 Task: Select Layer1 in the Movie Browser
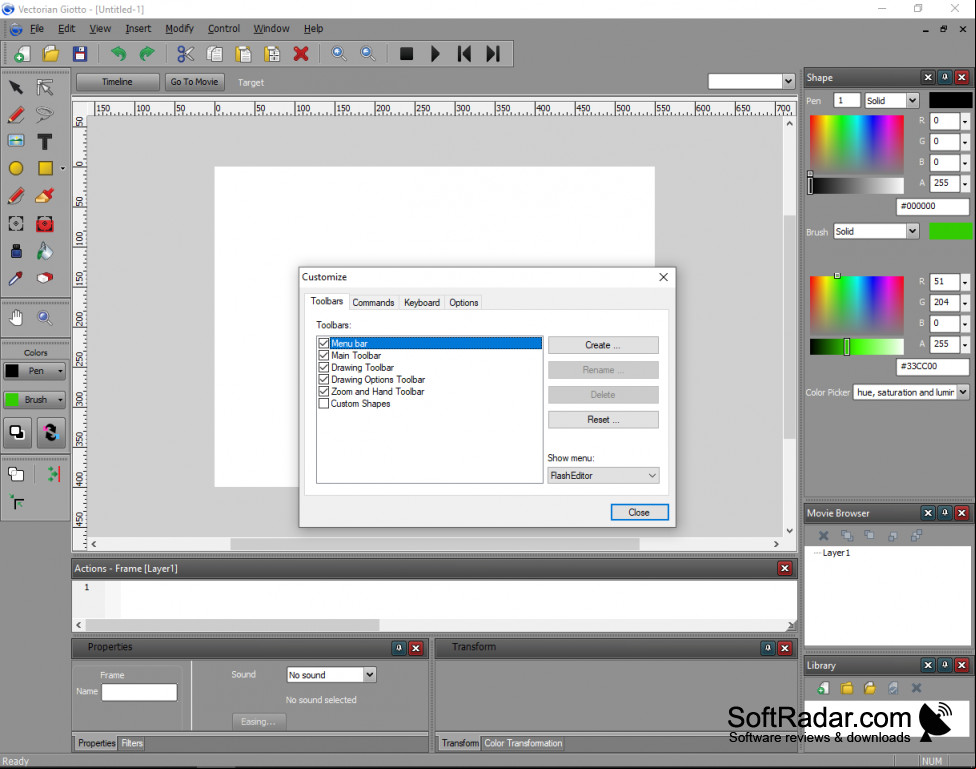pos(836,553)
